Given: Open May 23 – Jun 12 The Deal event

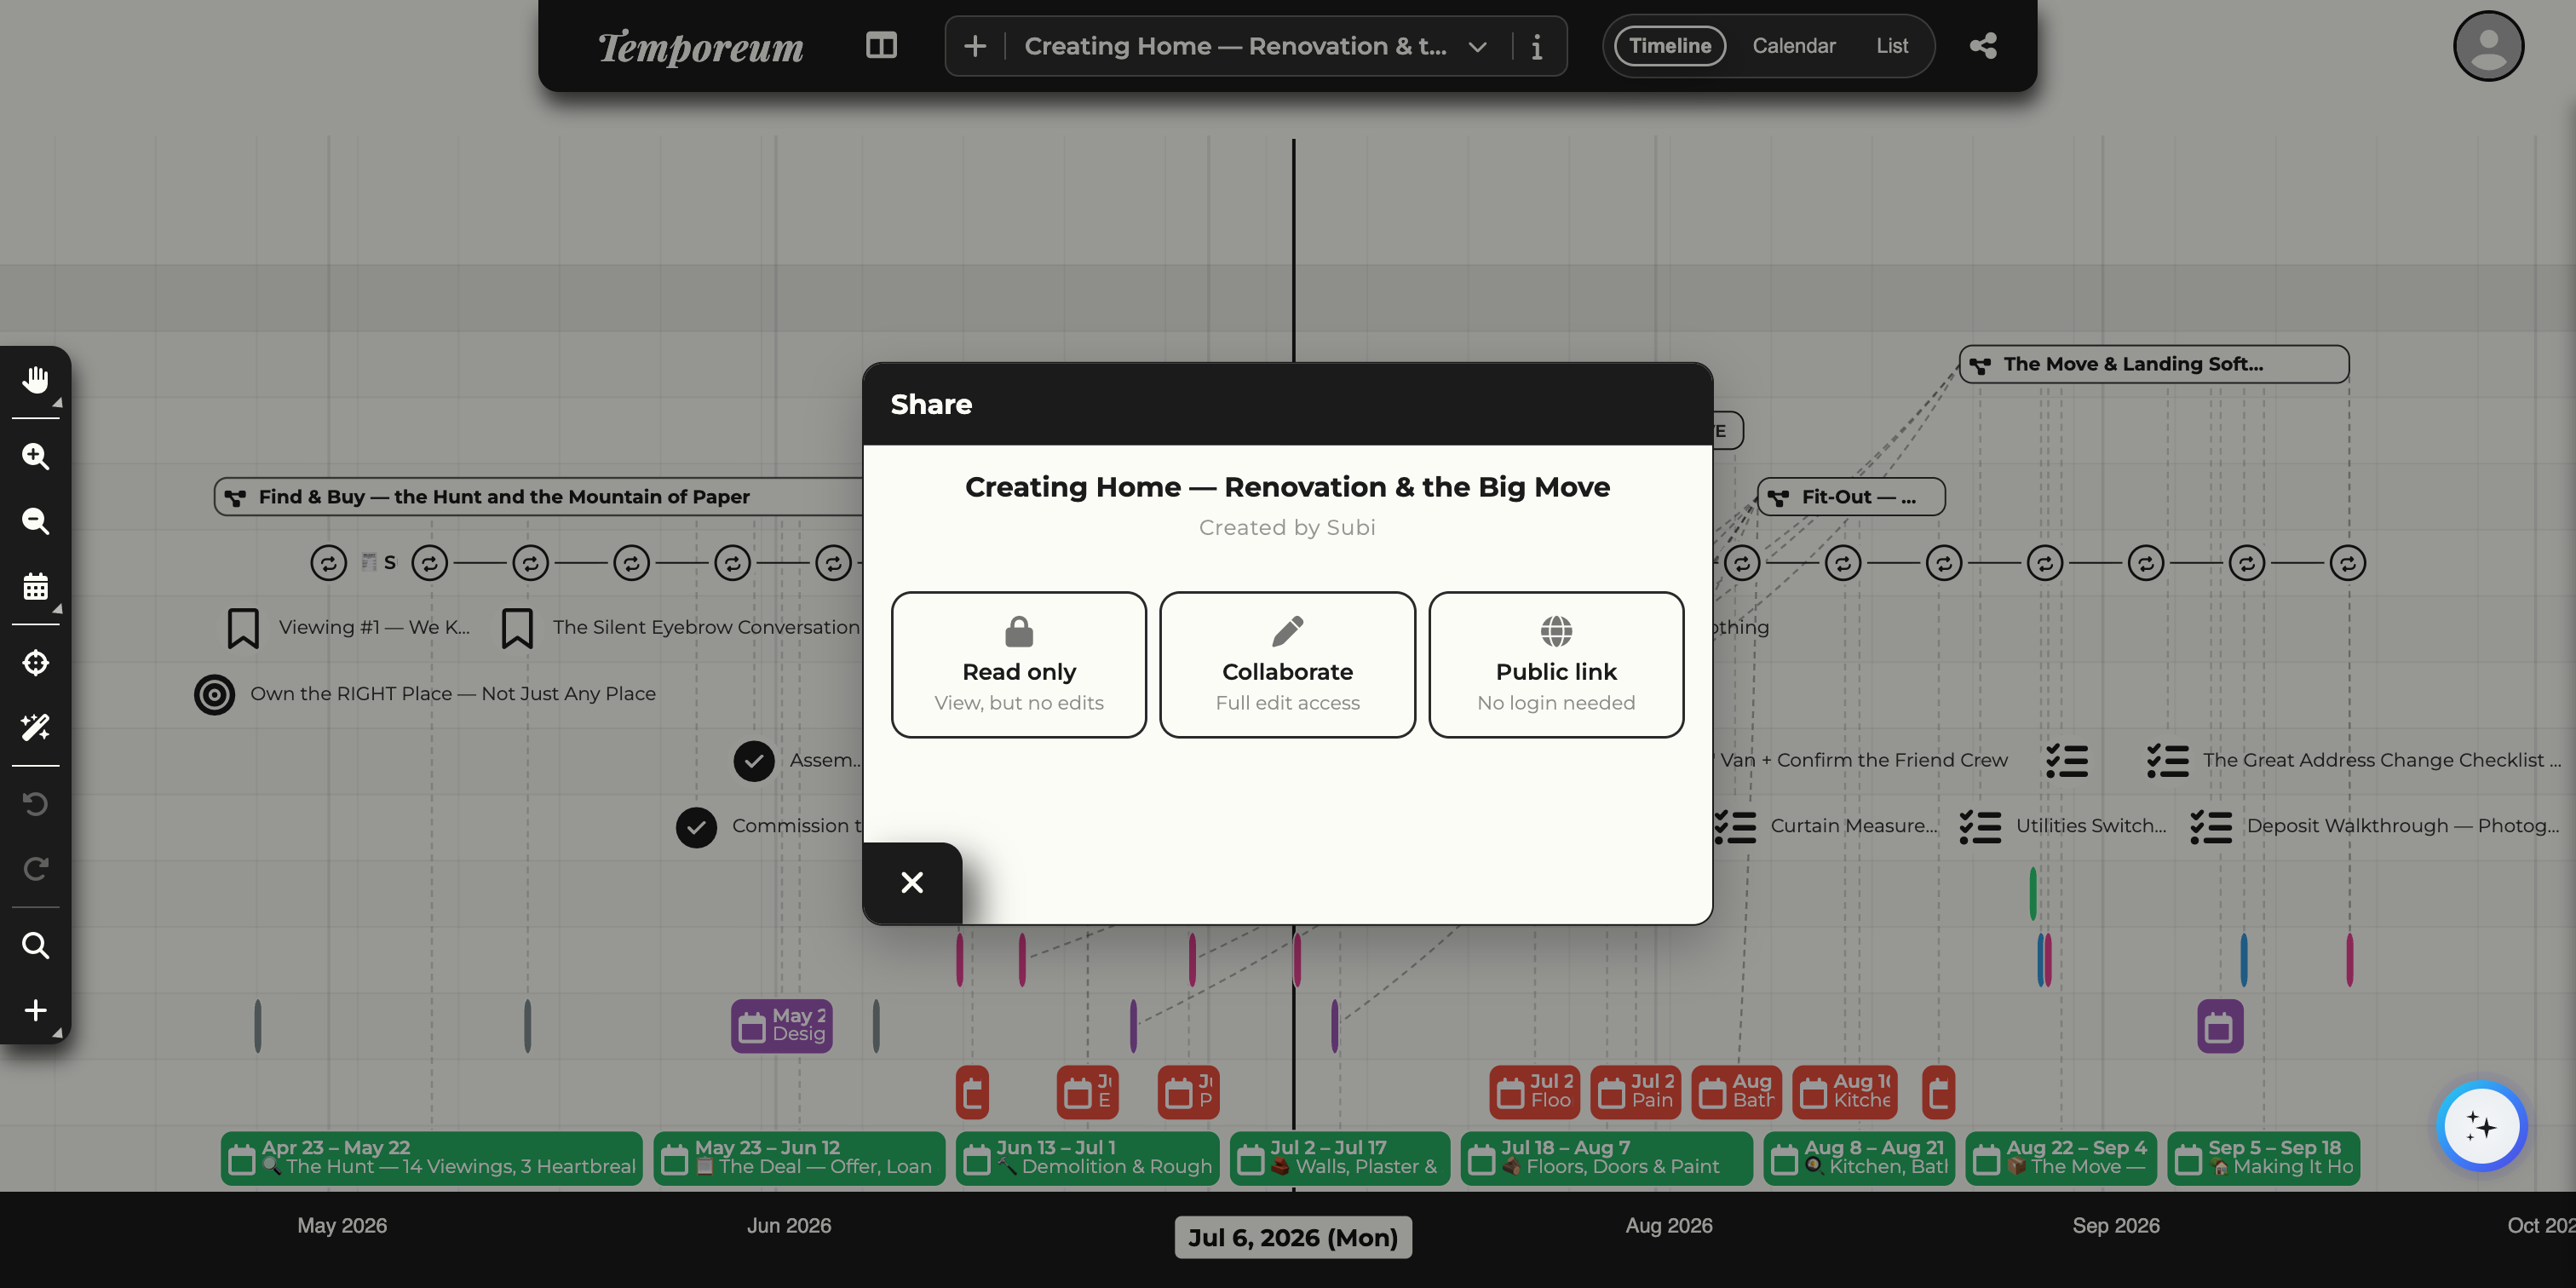Looking at the screenshot, I should 799,1158.
